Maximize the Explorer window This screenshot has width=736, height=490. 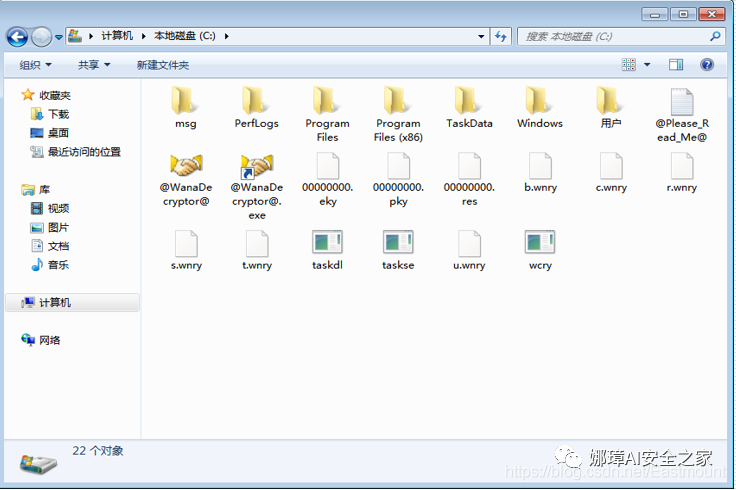(683, 14)
